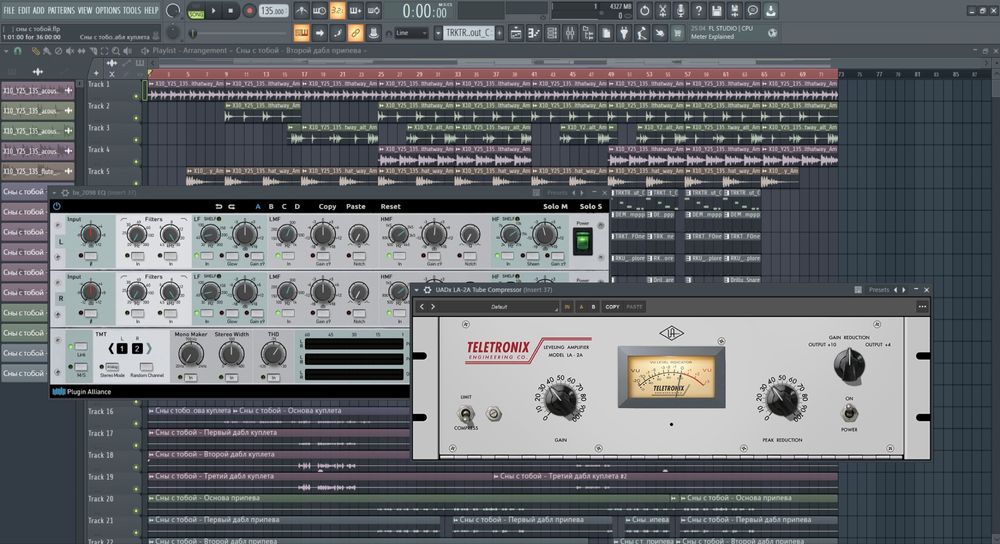The width and height of the screenshot is (1000, 544).
Task: Open LA-2A plugin window dropdown arrow
Action: click(417, 290)
